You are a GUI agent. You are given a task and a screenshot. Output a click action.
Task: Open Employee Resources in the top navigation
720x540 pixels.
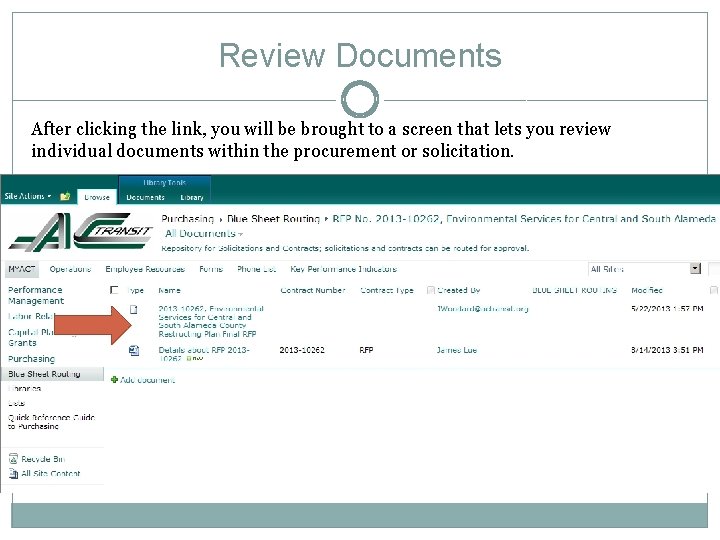tap(145, 269)
